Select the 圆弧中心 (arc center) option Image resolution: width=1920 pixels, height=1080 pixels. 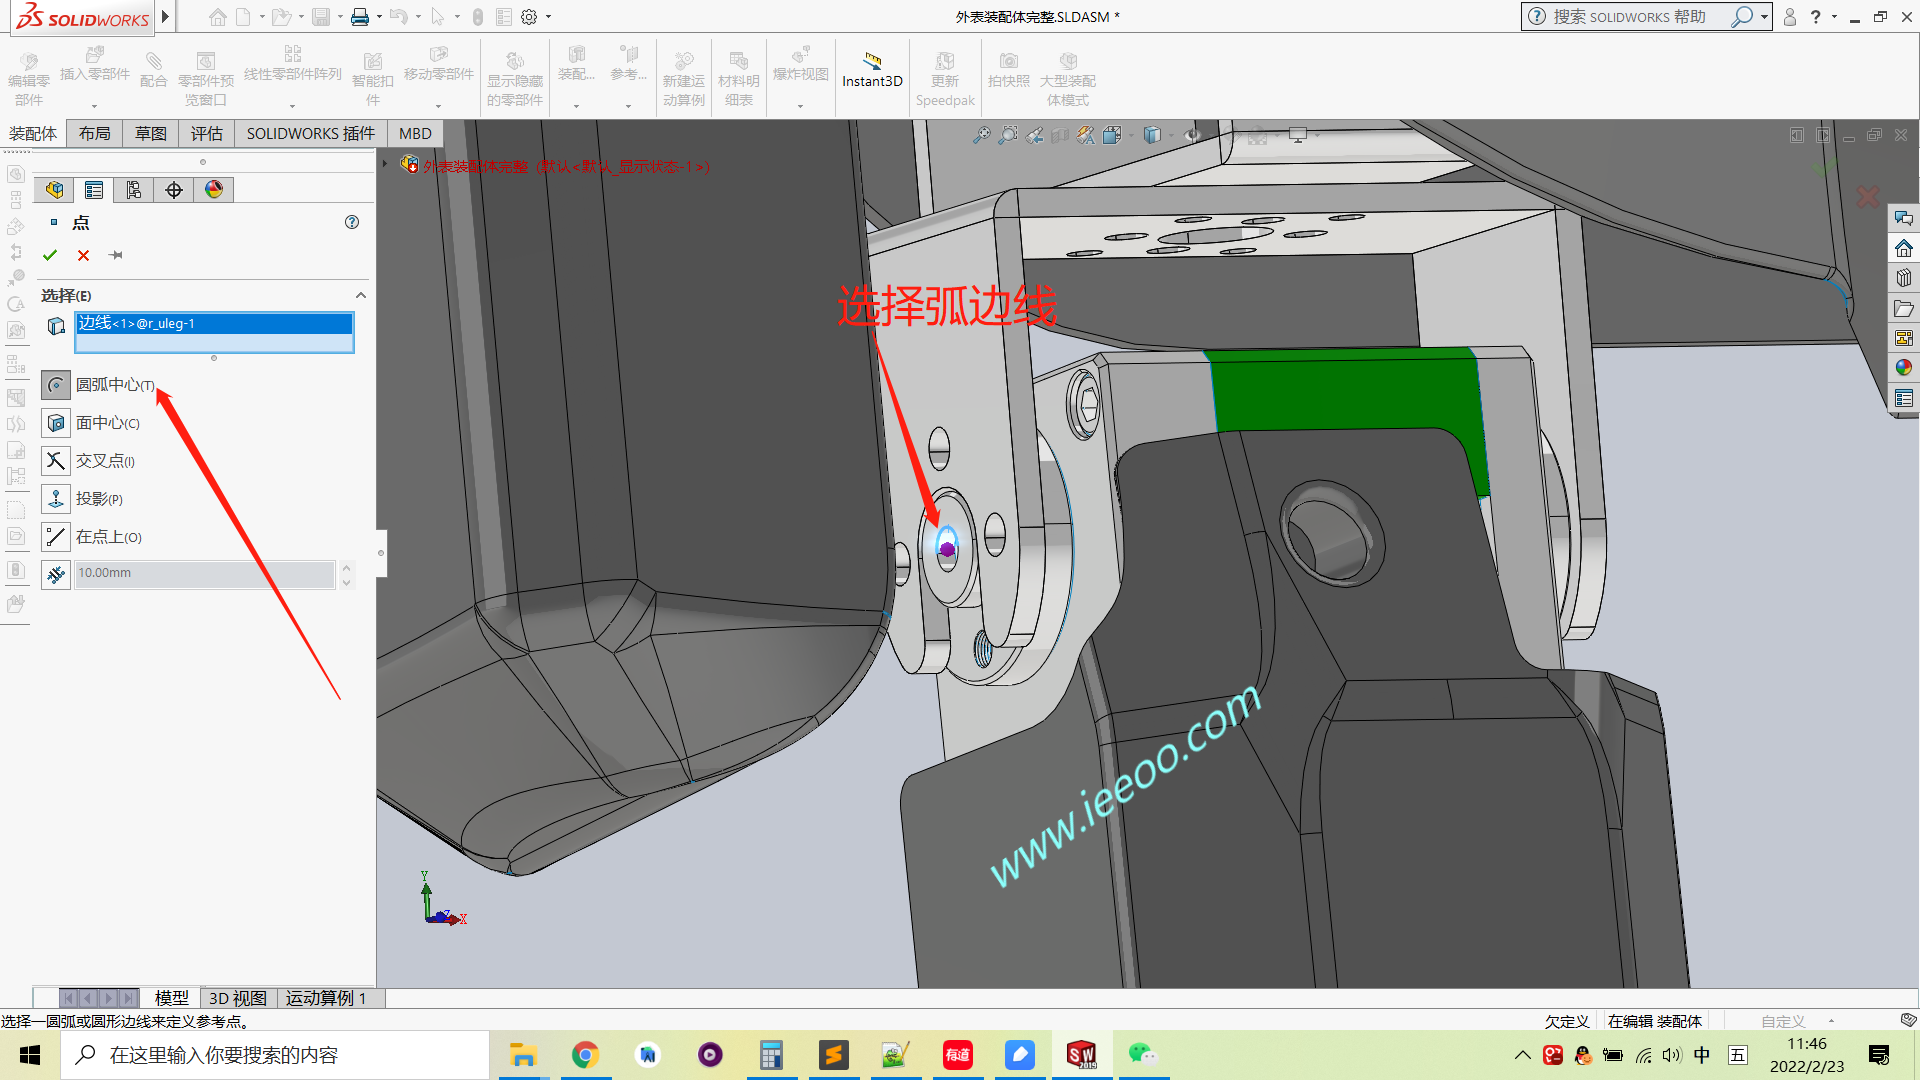click(x=56, y=385)
